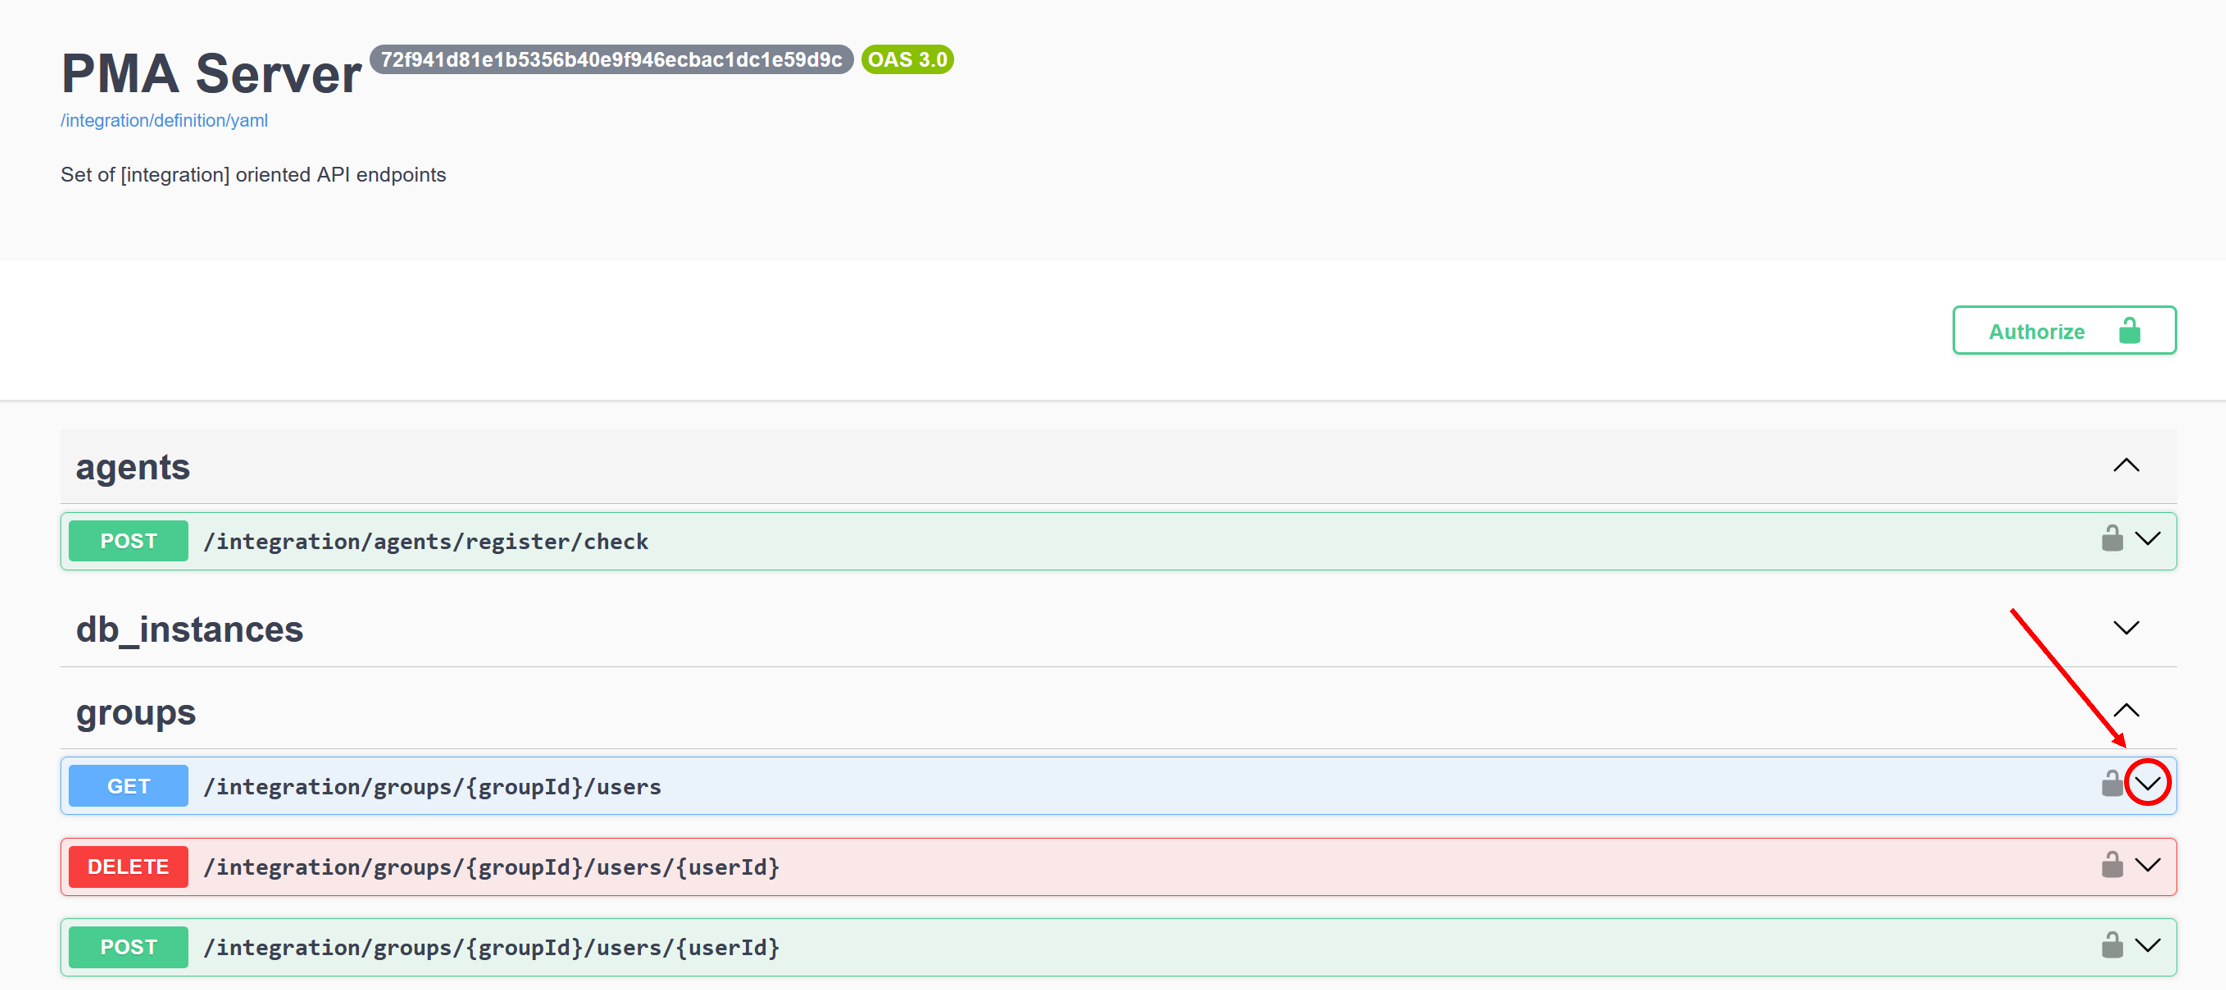The height and width of the screenshot is (990, 2226).
Task: Expand the POST groups userId endpoint chevron
Action: (2147, 946)
